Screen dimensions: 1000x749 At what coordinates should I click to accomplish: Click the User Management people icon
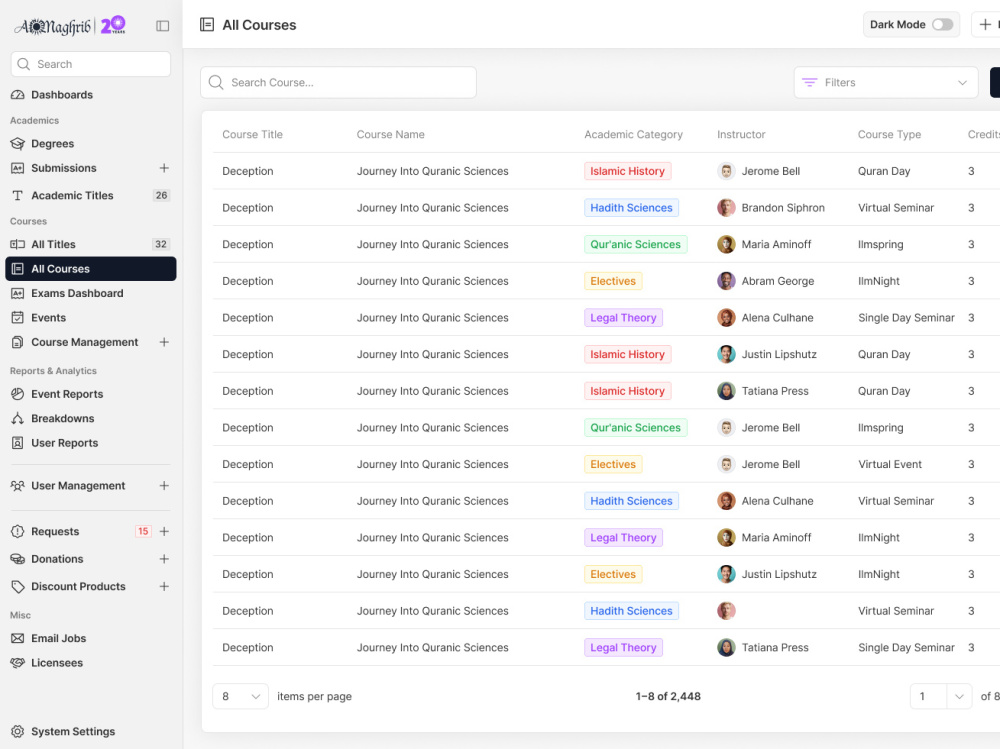point(17,486)
